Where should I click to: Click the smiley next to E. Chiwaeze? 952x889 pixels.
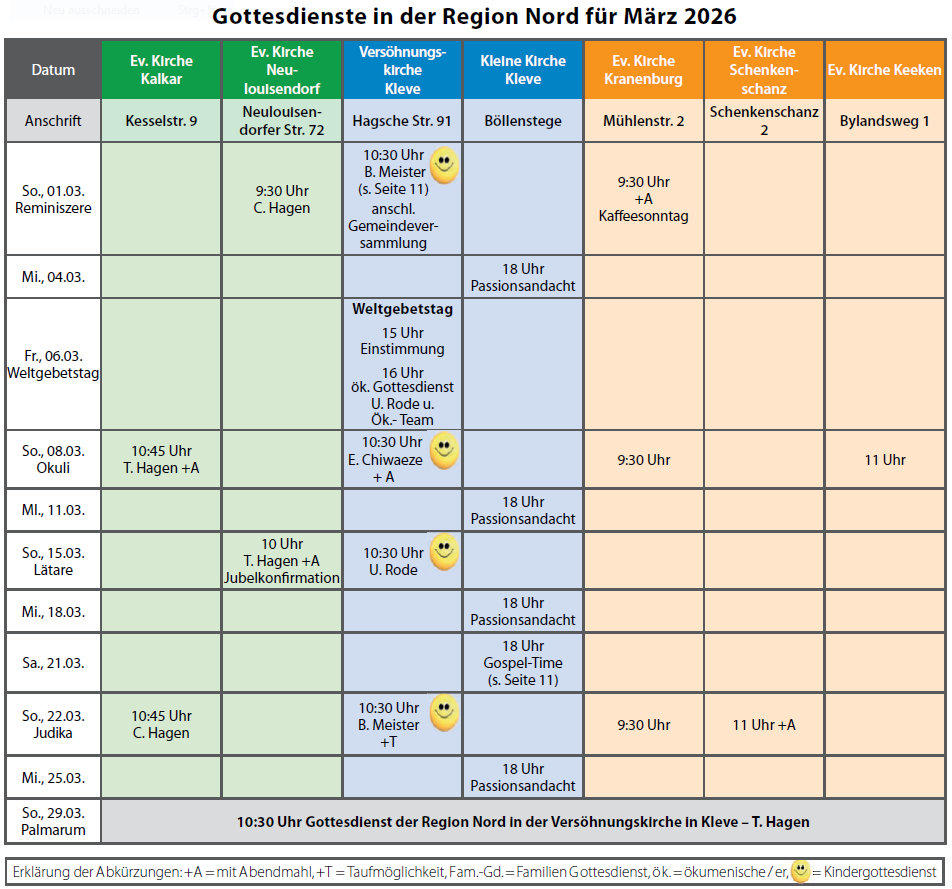pyautogui.click(x=444, y=451)
